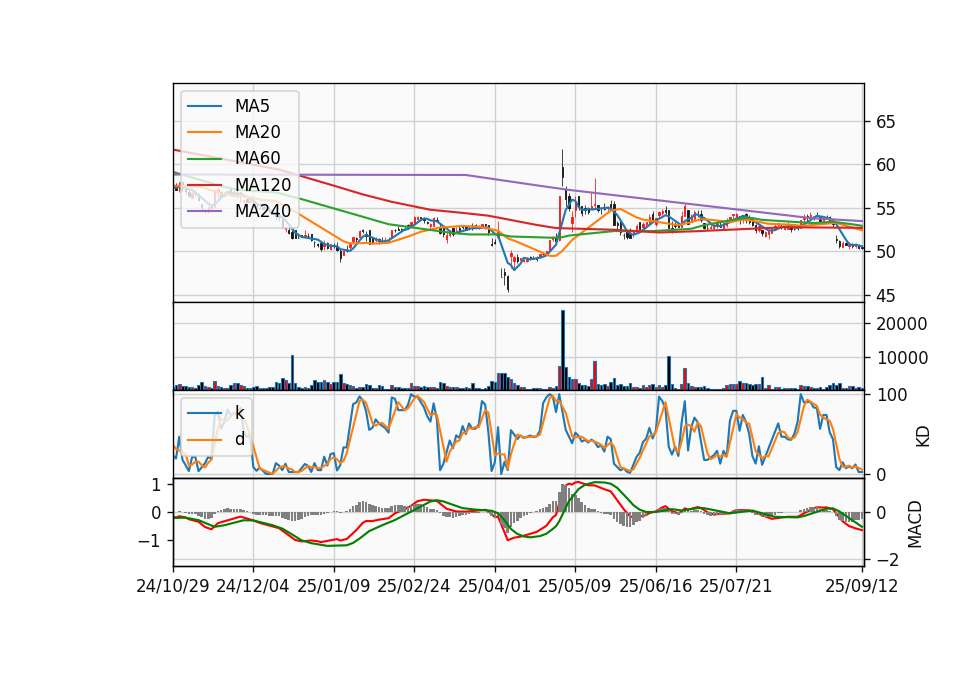This screenshot has width=960, height=690.
Task: Click the tallest volume bar spike
Action: (563, 350)
